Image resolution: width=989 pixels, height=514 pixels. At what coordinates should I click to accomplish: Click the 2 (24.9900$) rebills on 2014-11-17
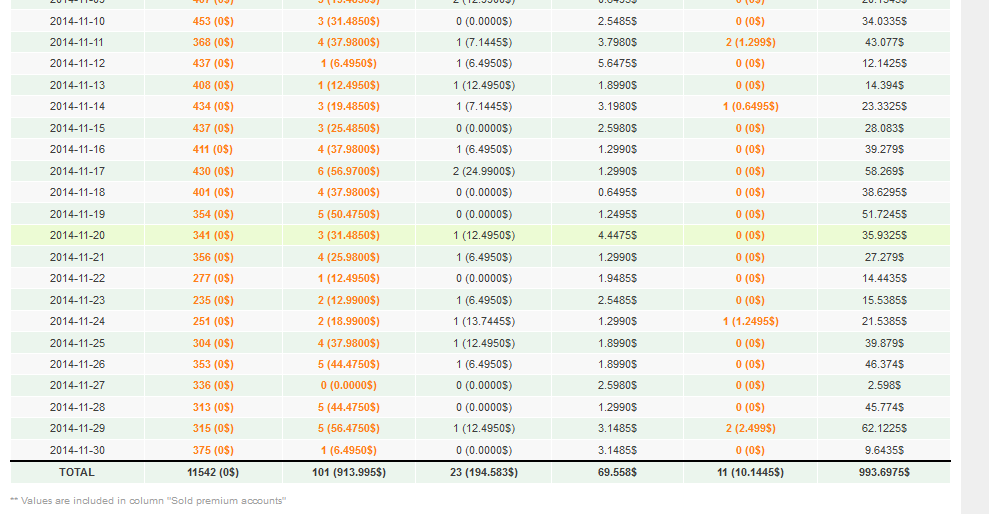point(484,171)
